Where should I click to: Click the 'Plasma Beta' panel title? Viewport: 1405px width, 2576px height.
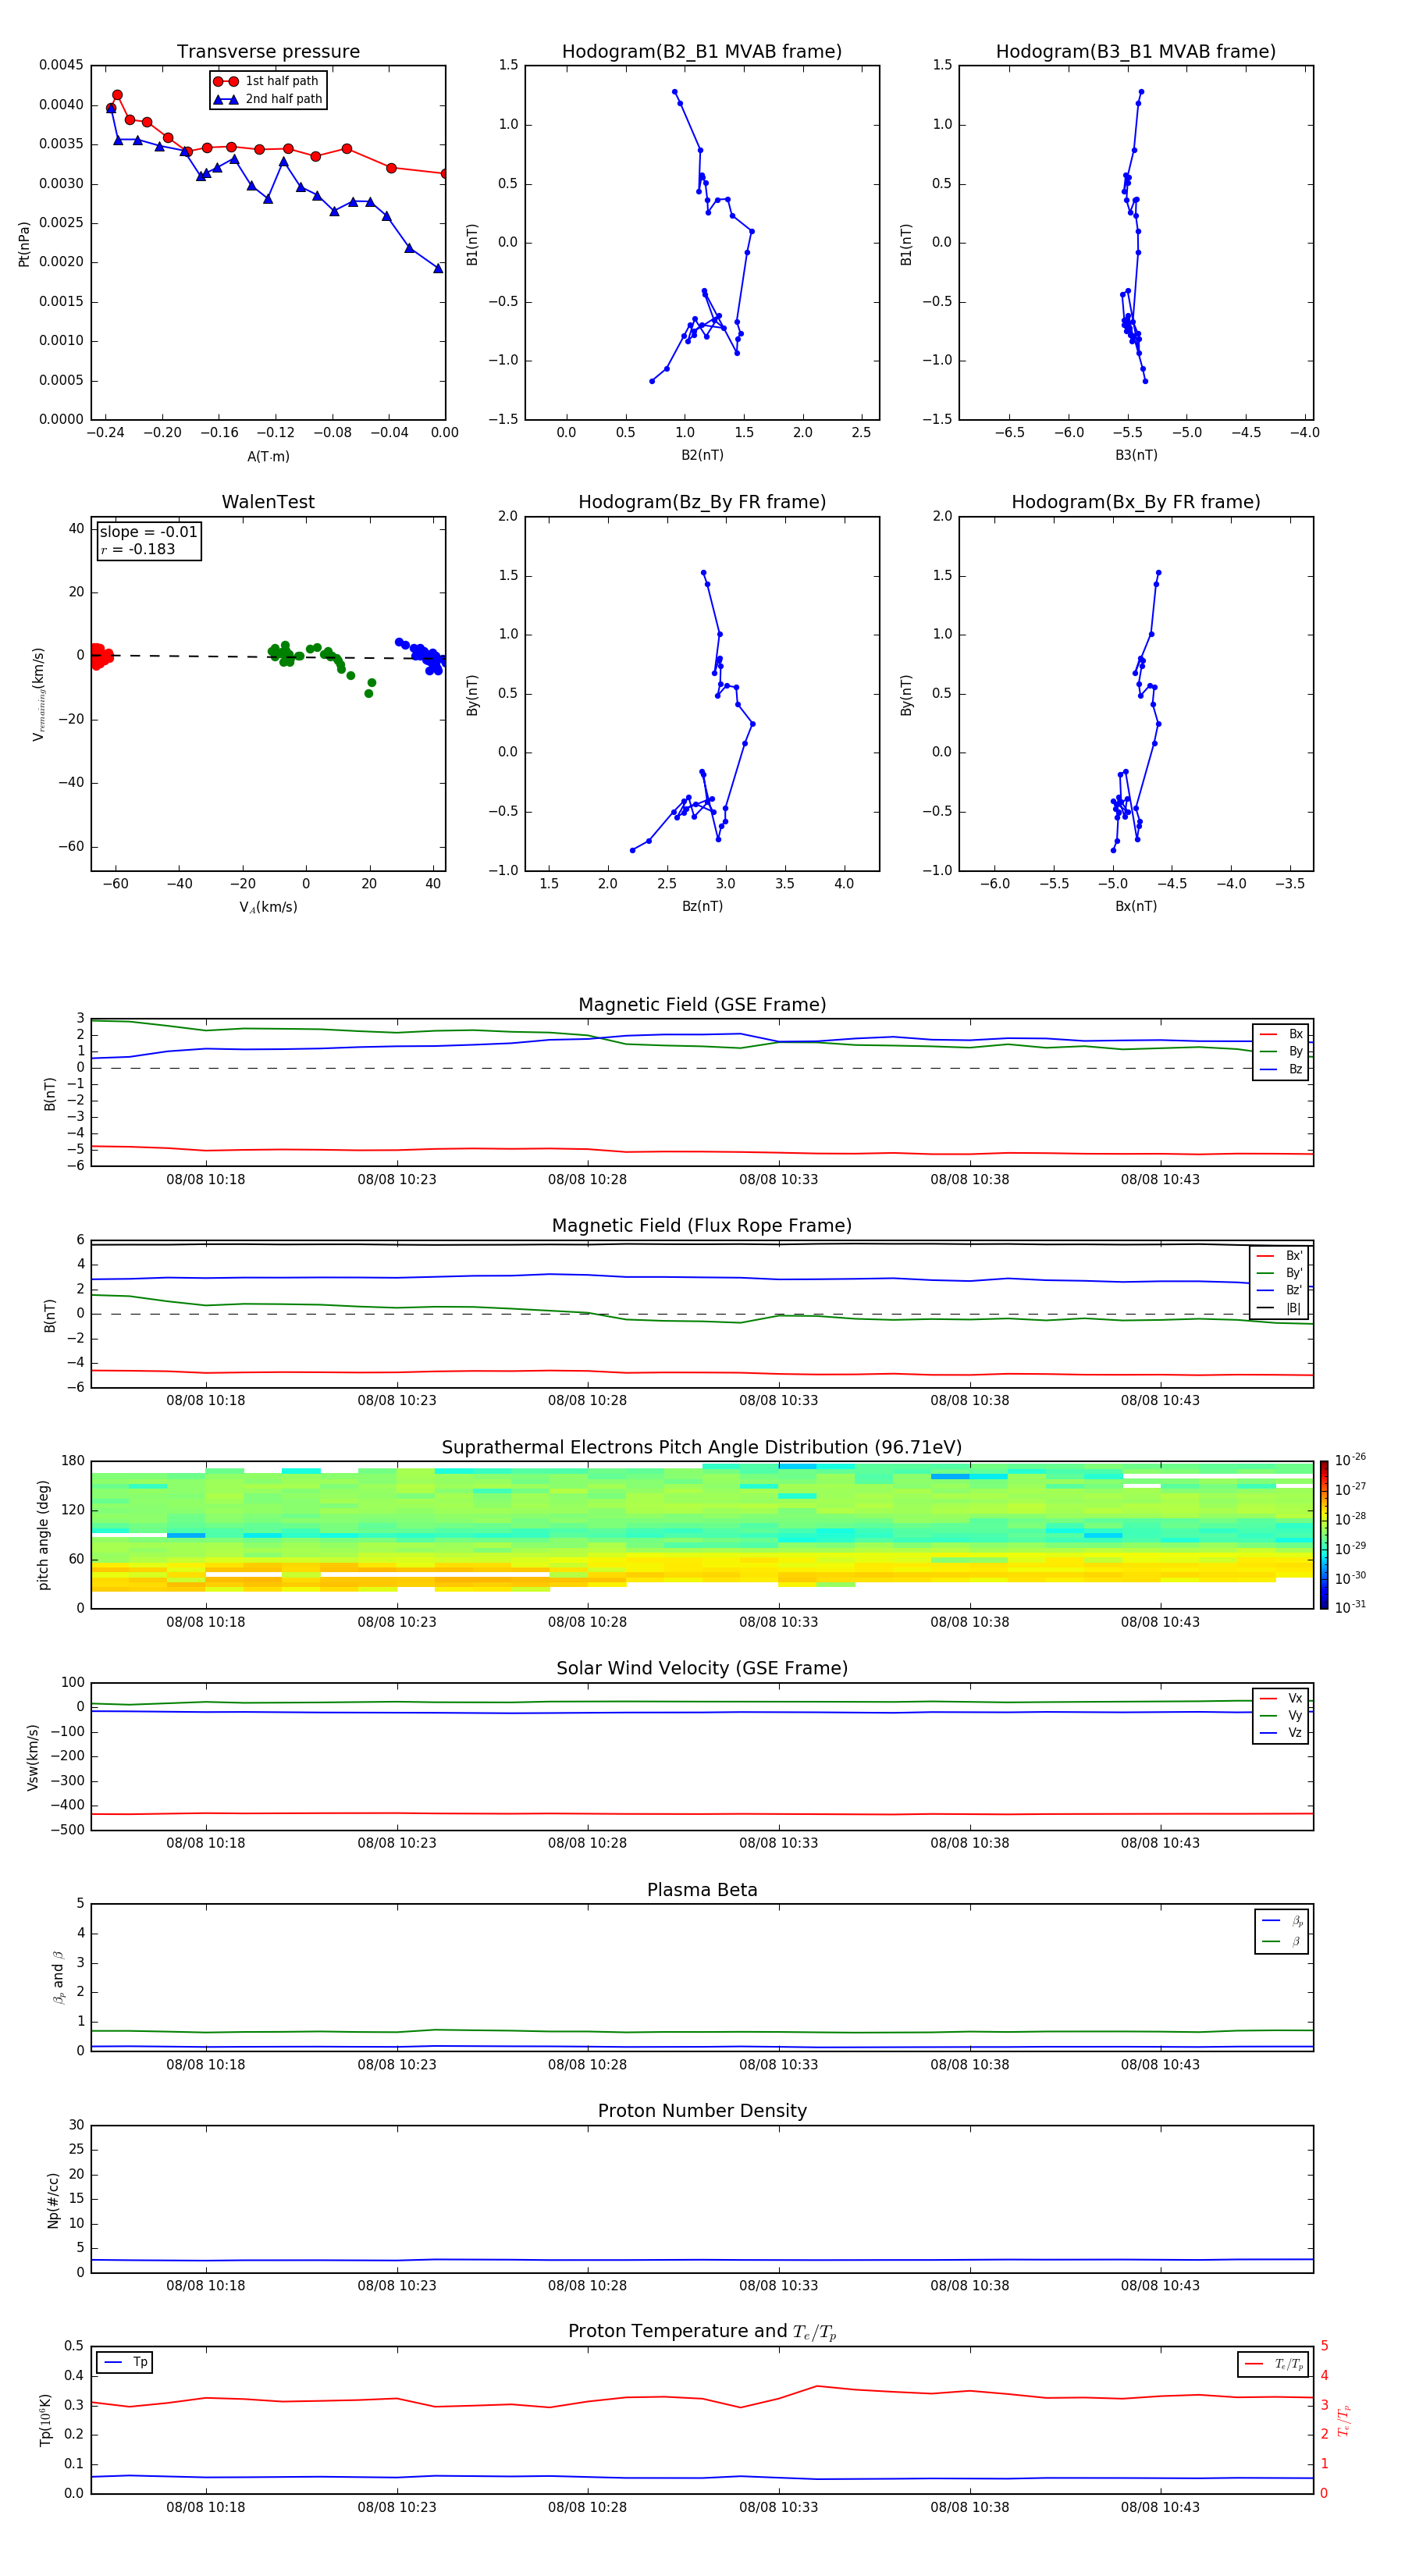(x=702, y=1890)
